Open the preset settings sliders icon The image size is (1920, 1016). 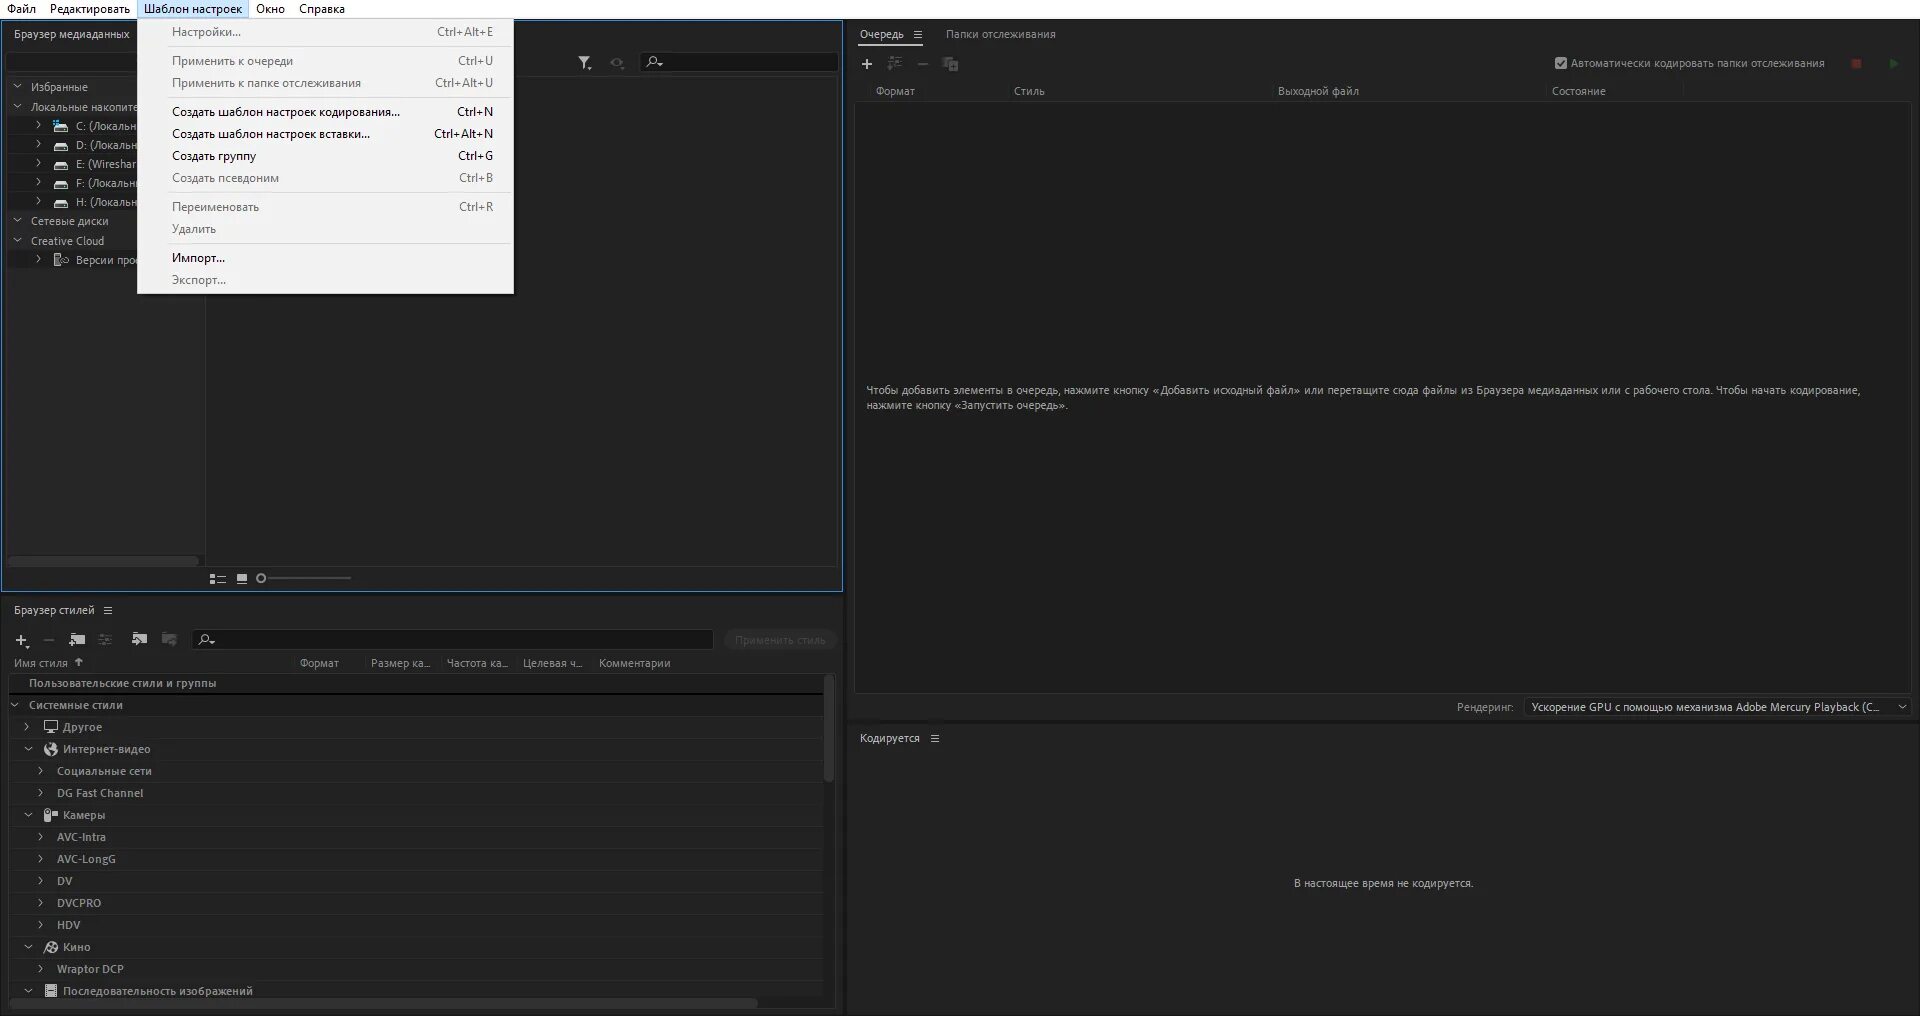(x=105, y=640)
